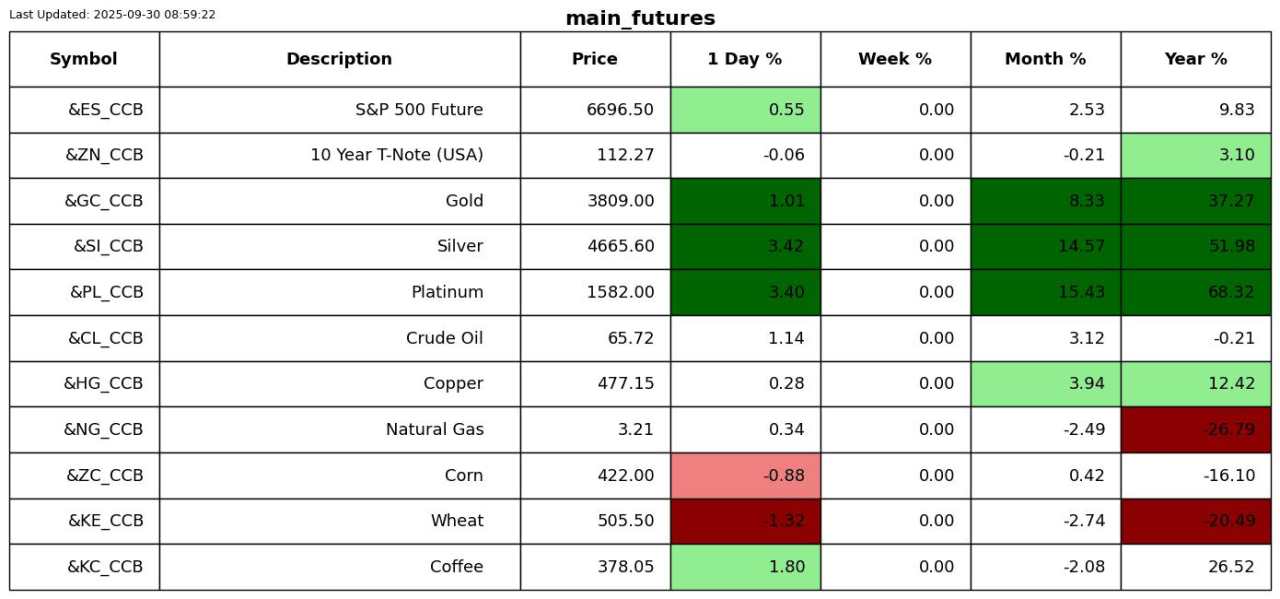Click the Year % column header
The image size is (1280, 599).
[1195, 59]
